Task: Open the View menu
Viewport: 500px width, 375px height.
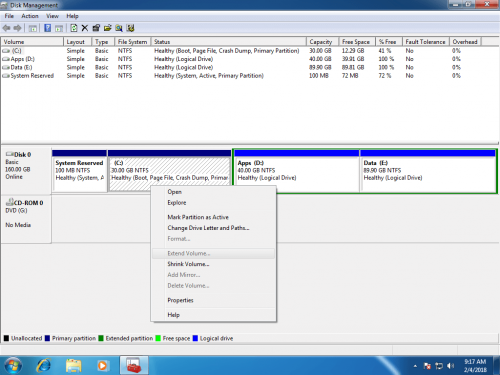Action: point(52,16)
